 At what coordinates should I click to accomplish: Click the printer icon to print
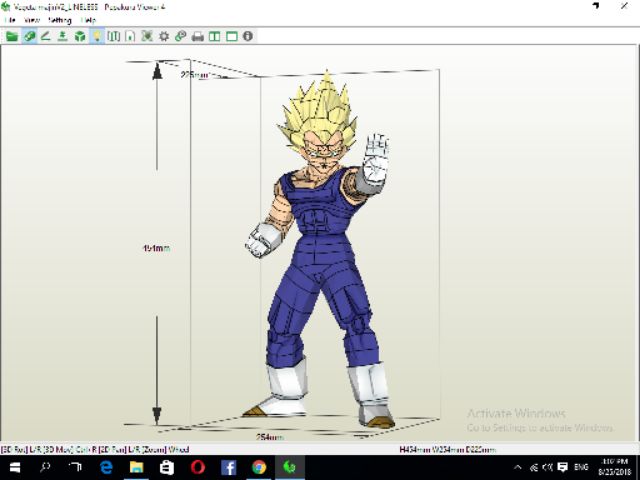point(198,37)
